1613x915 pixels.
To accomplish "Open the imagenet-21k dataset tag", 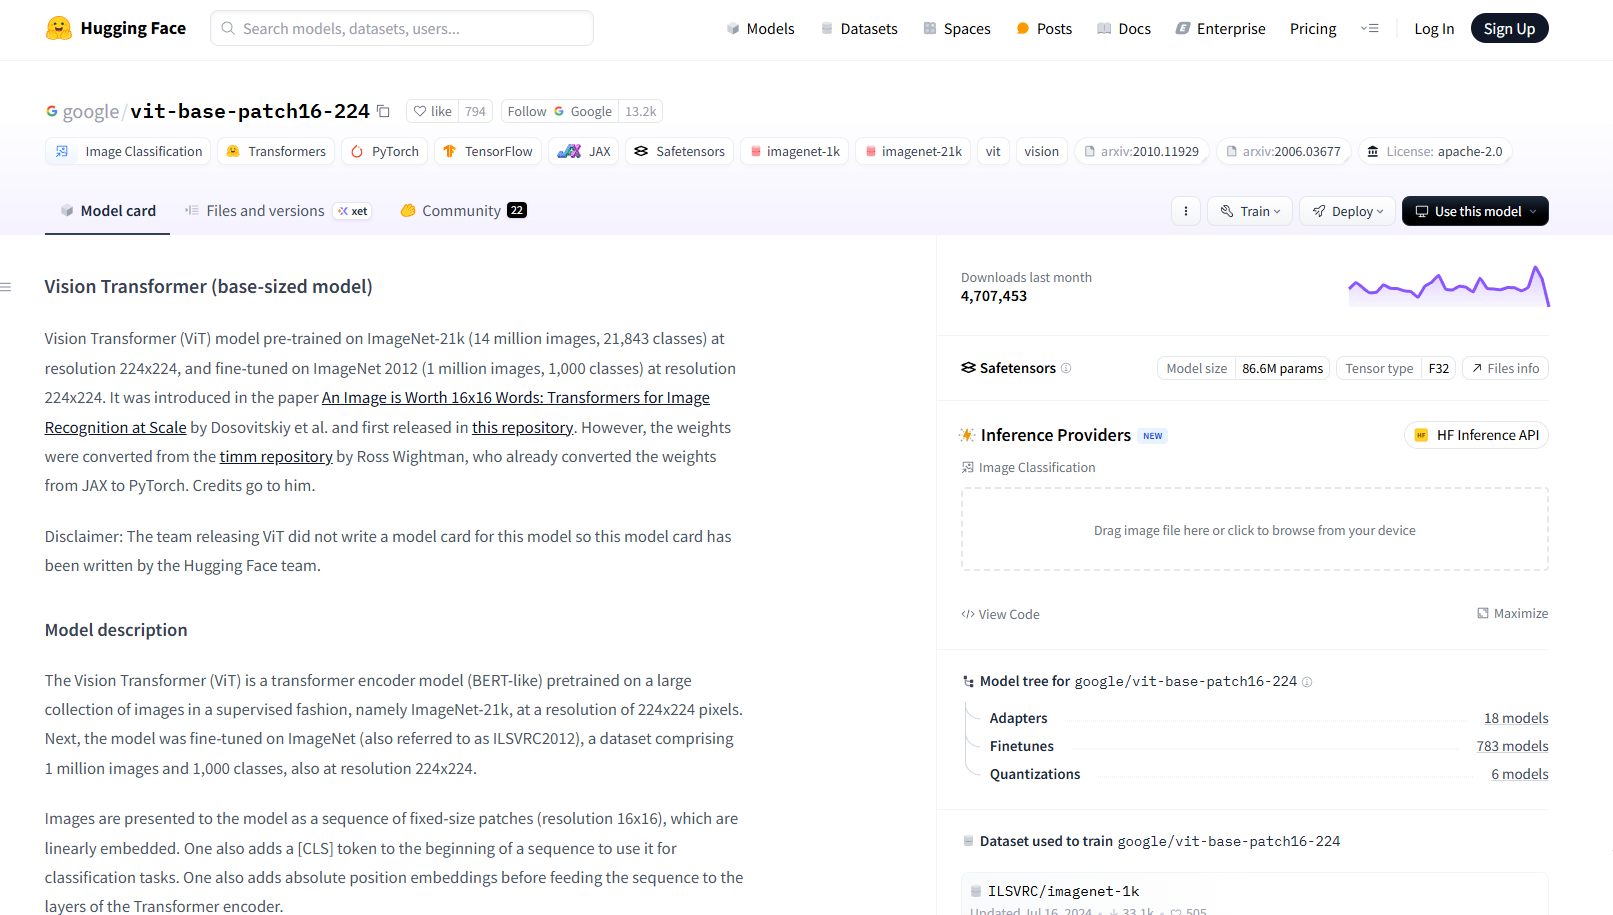I will (913, 151).
